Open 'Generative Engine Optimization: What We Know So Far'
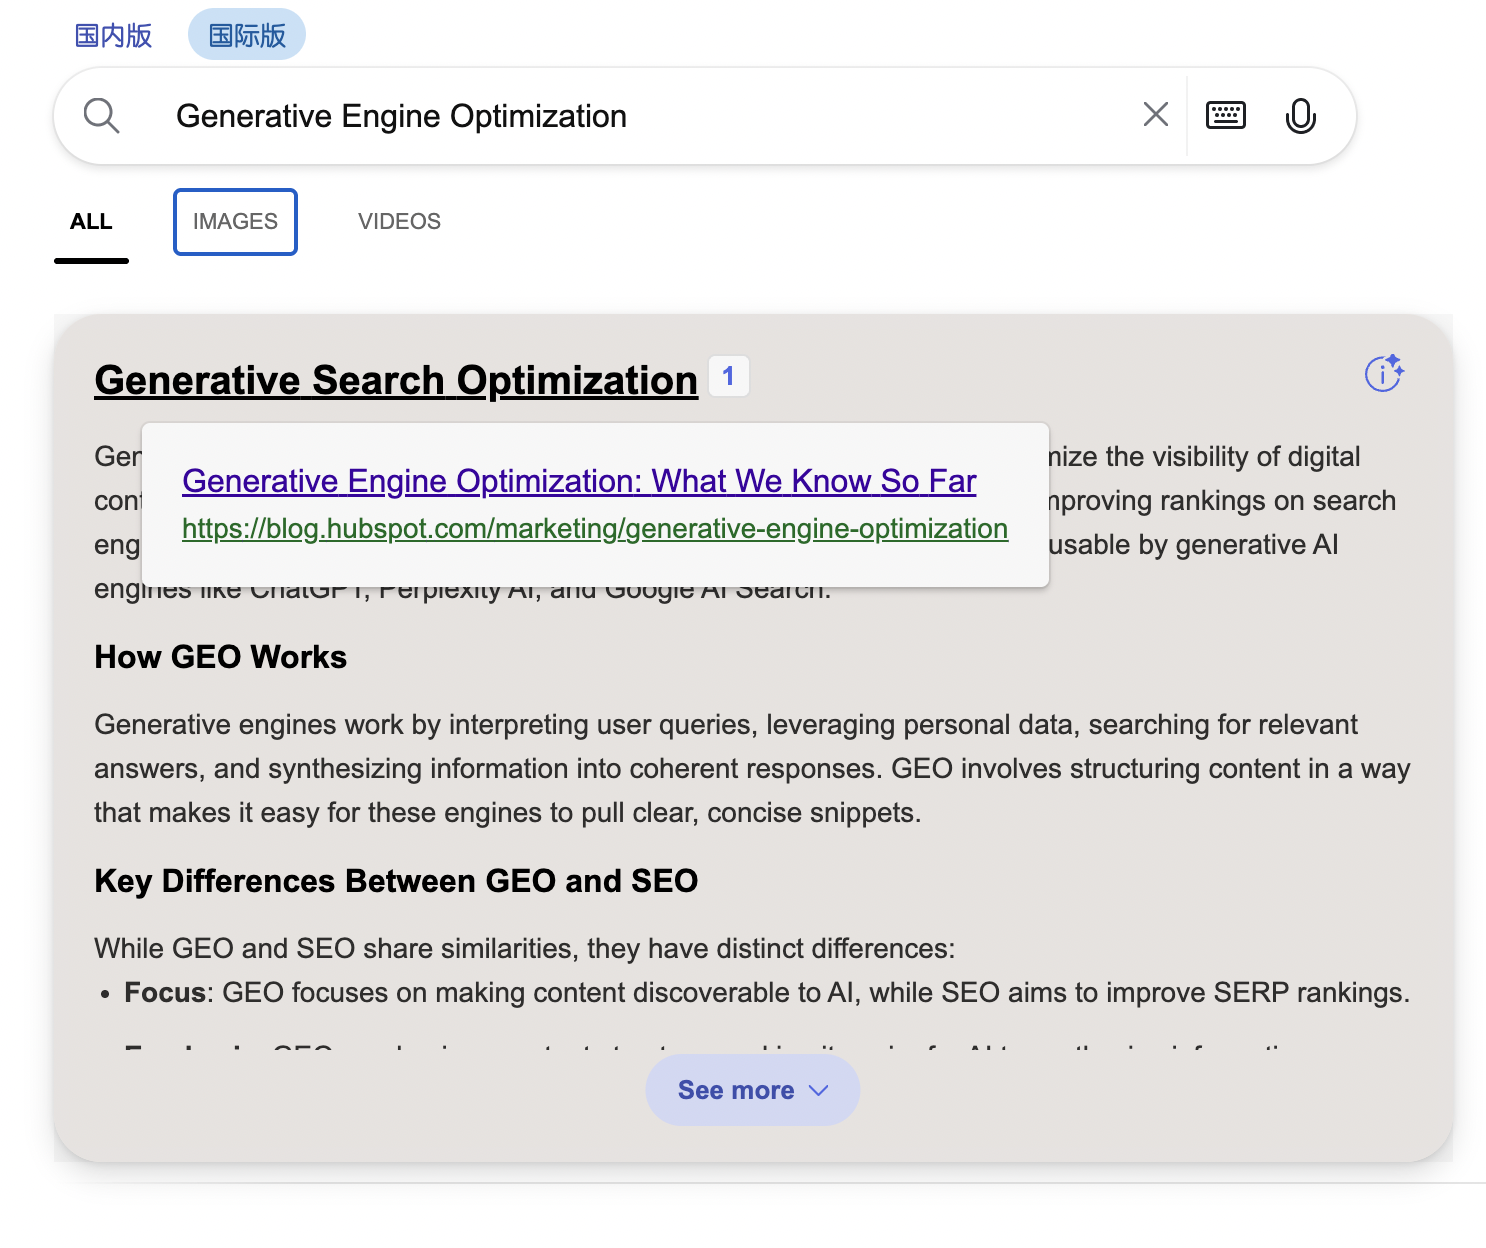 579,481
